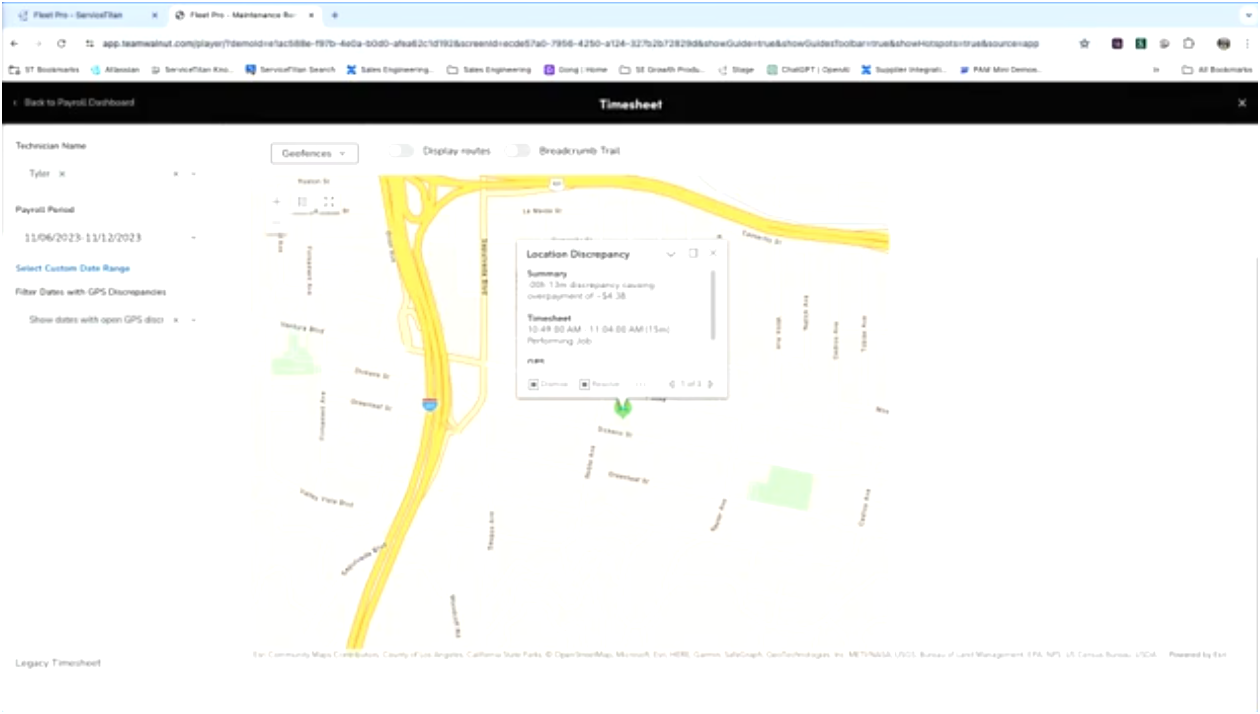Screen dimensions: 1260x714
Task: Expand the GPS discrepancies filter dropdown
Action: pos(193,320)
